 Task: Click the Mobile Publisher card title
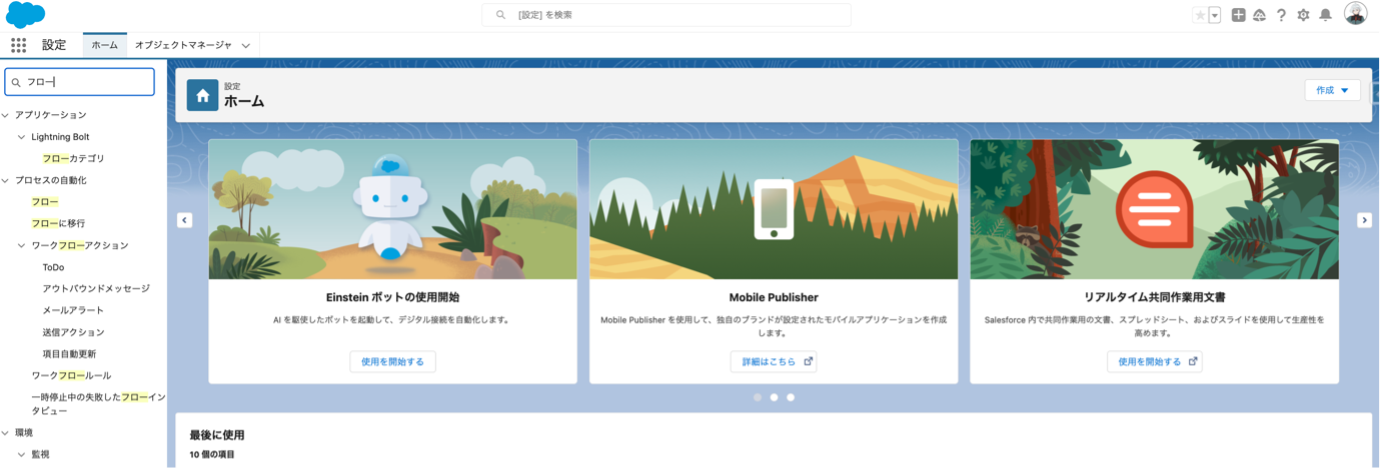[x=774, y=297]
